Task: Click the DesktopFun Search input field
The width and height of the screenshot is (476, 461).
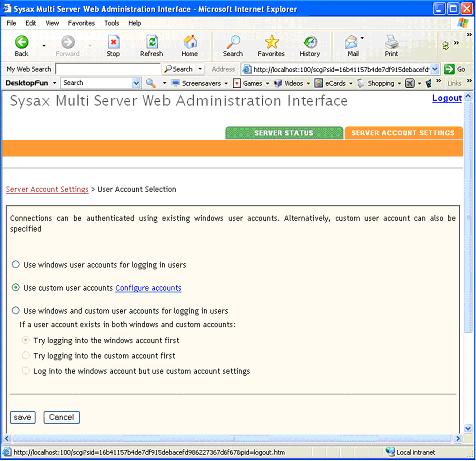Action: [x=96, y=83]
